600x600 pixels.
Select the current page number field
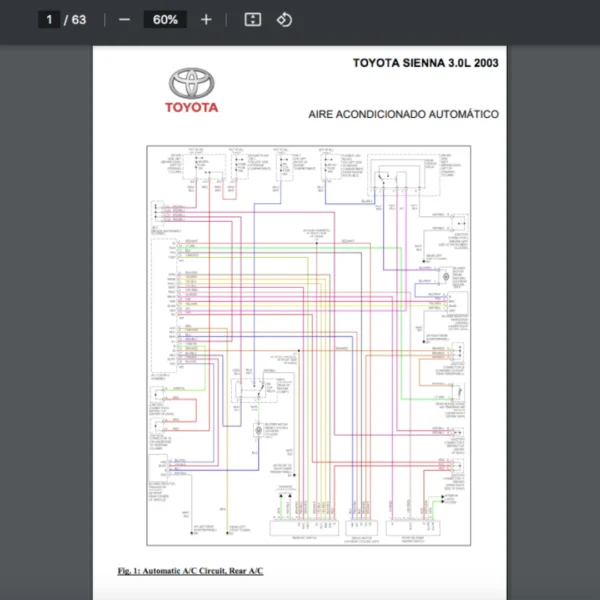click(49, 20)
